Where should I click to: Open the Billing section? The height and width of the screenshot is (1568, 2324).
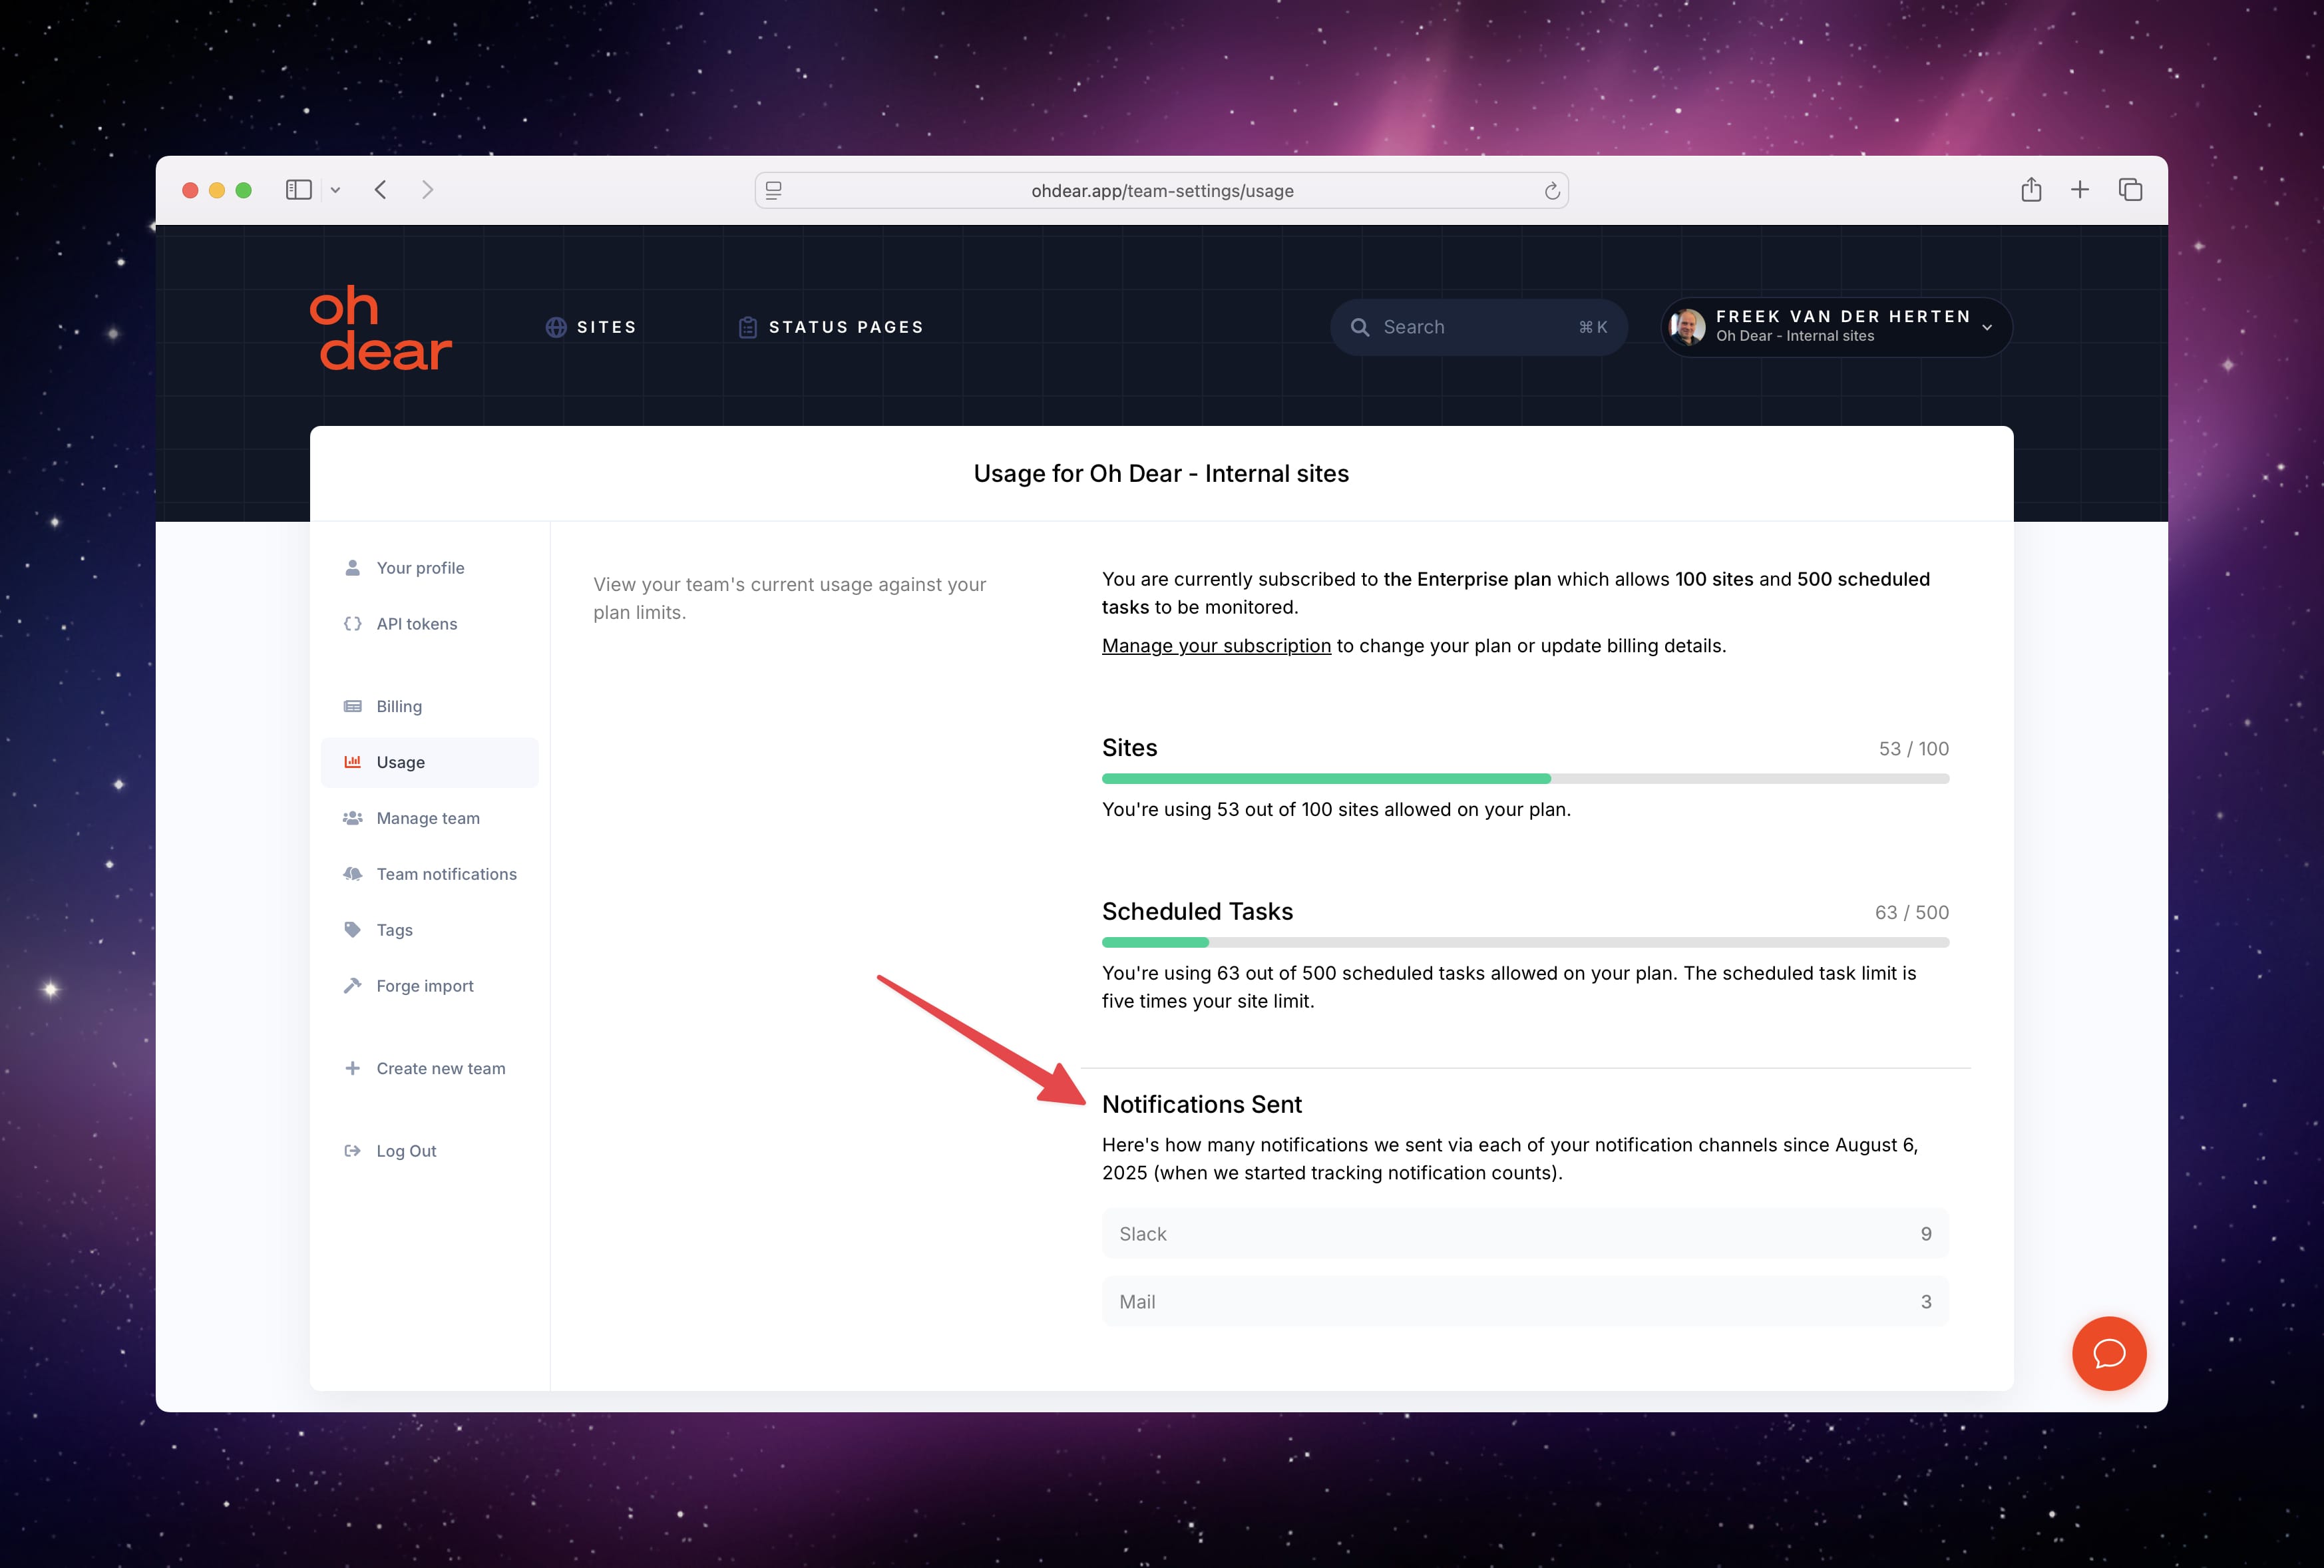[429, 706]
